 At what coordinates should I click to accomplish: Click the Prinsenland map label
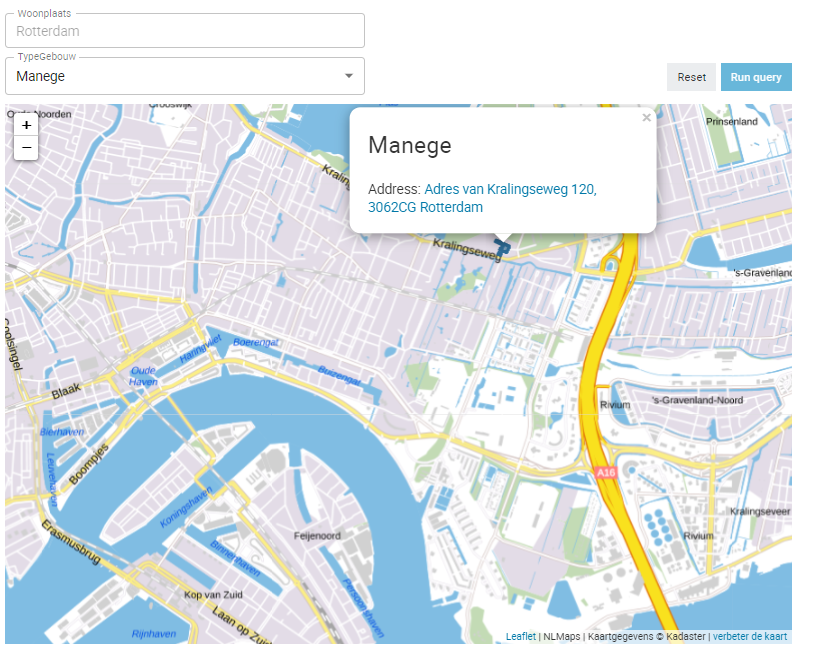[x=731, y=122]
